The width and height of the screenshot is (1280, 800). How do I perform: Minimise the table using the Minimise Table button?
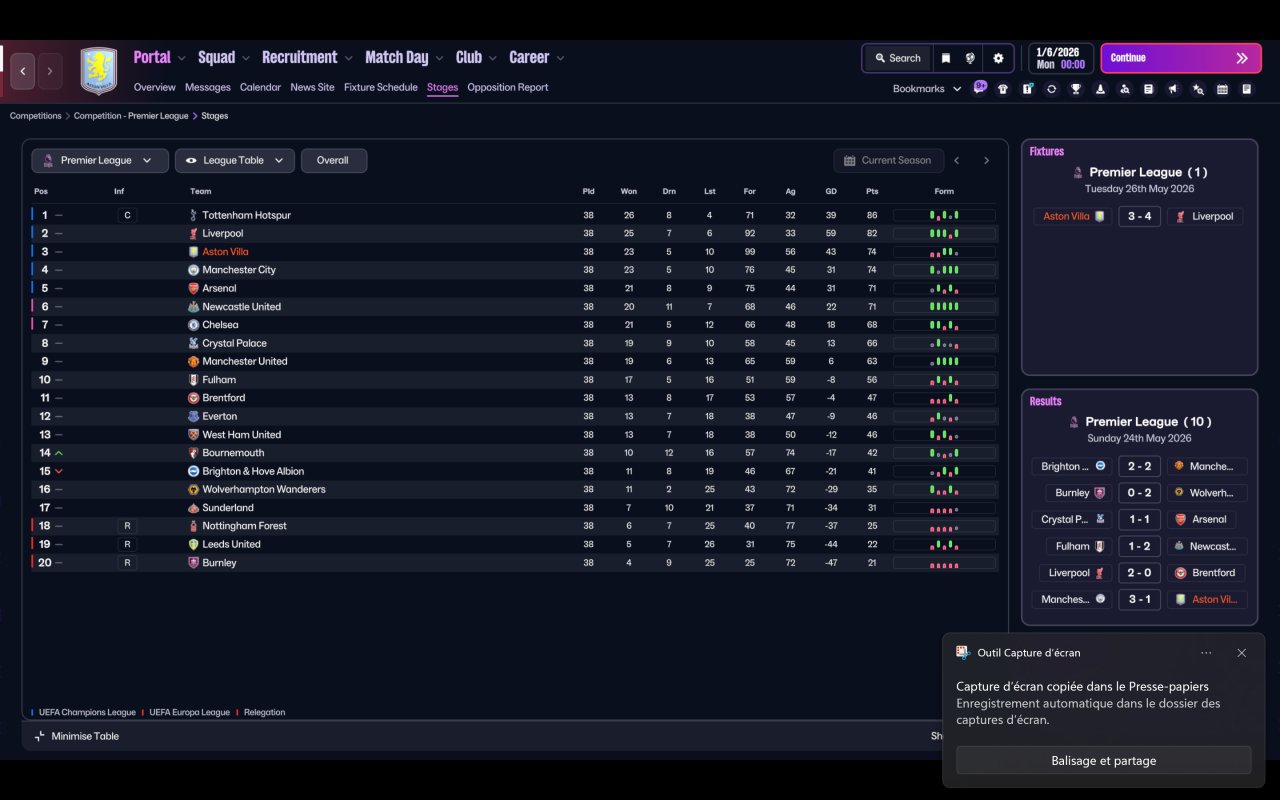pos(76,736)
